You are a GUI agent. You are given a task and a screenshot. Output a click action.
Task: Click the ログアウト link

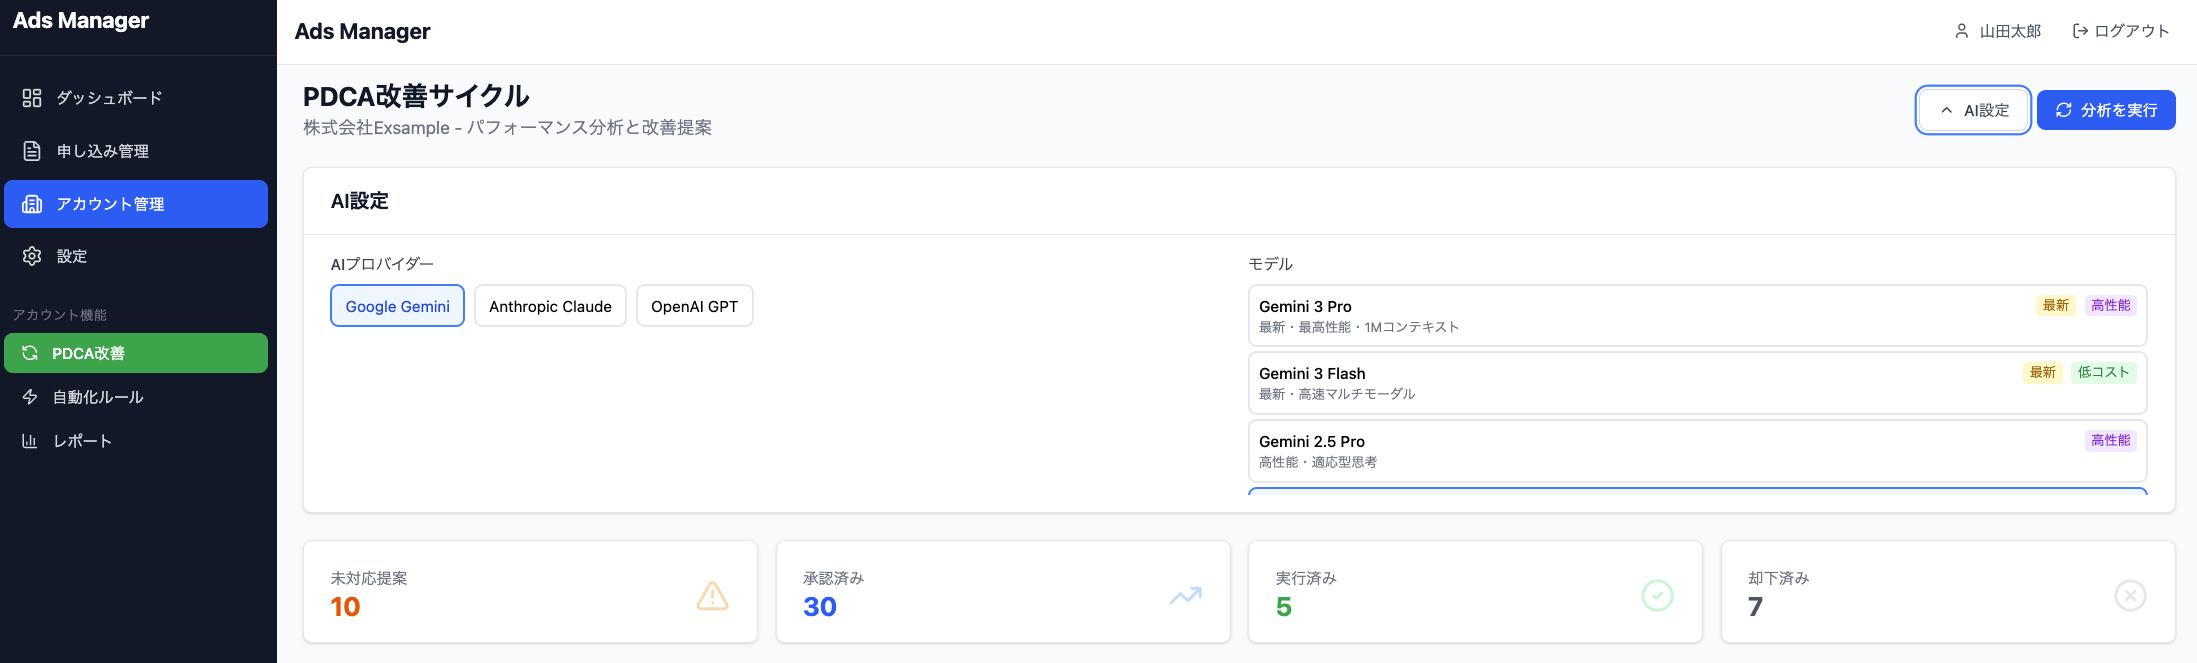[2121, 31]
